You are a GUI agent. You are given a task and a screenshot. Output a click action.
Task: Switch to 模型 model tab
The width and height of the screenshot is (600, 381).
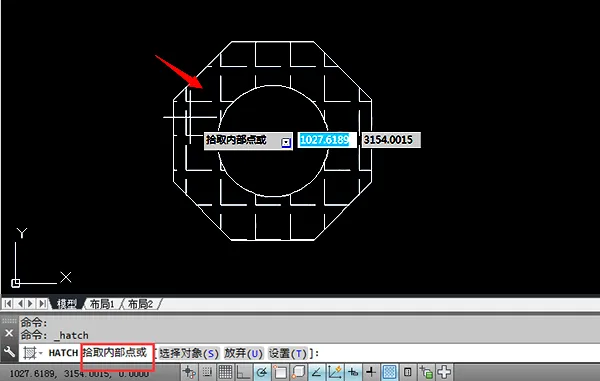coord(67,304)
